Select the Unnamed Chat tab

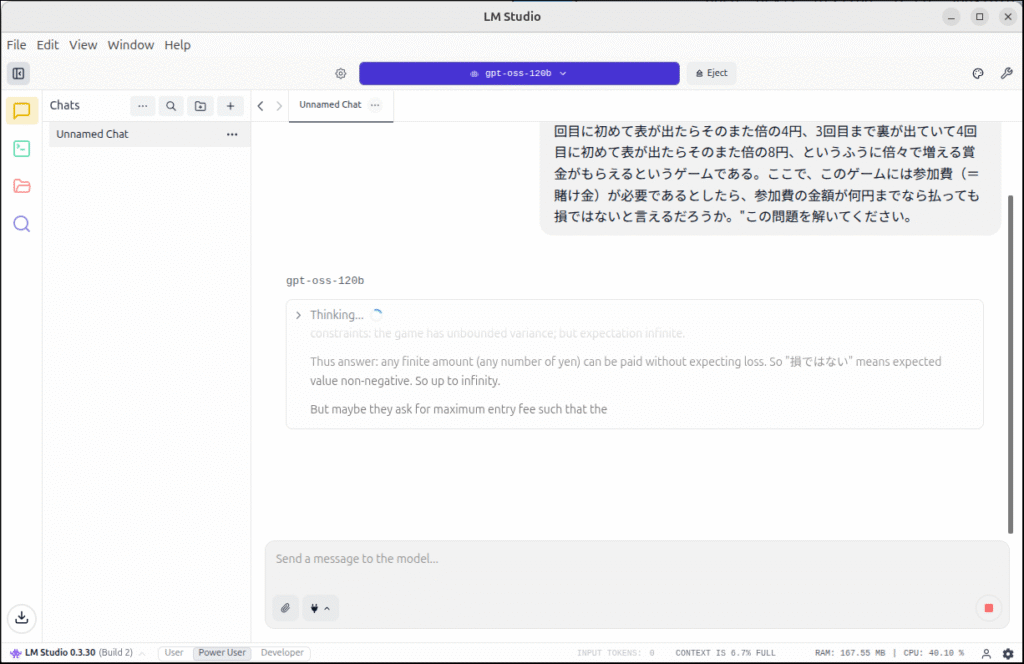(x=330, y=105)
